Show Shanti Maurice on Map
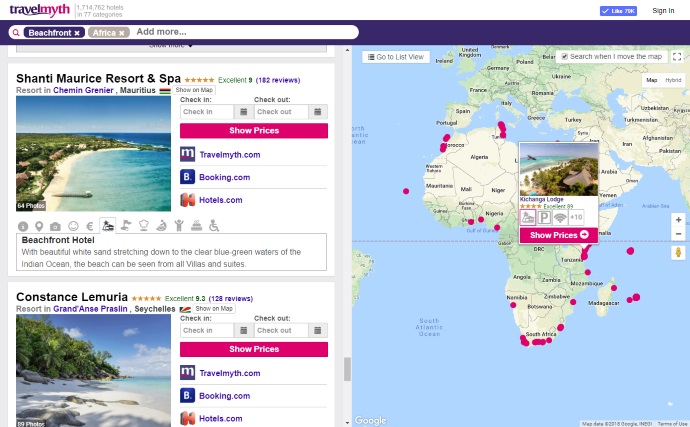Screen dimensions: 690x427 194,90
